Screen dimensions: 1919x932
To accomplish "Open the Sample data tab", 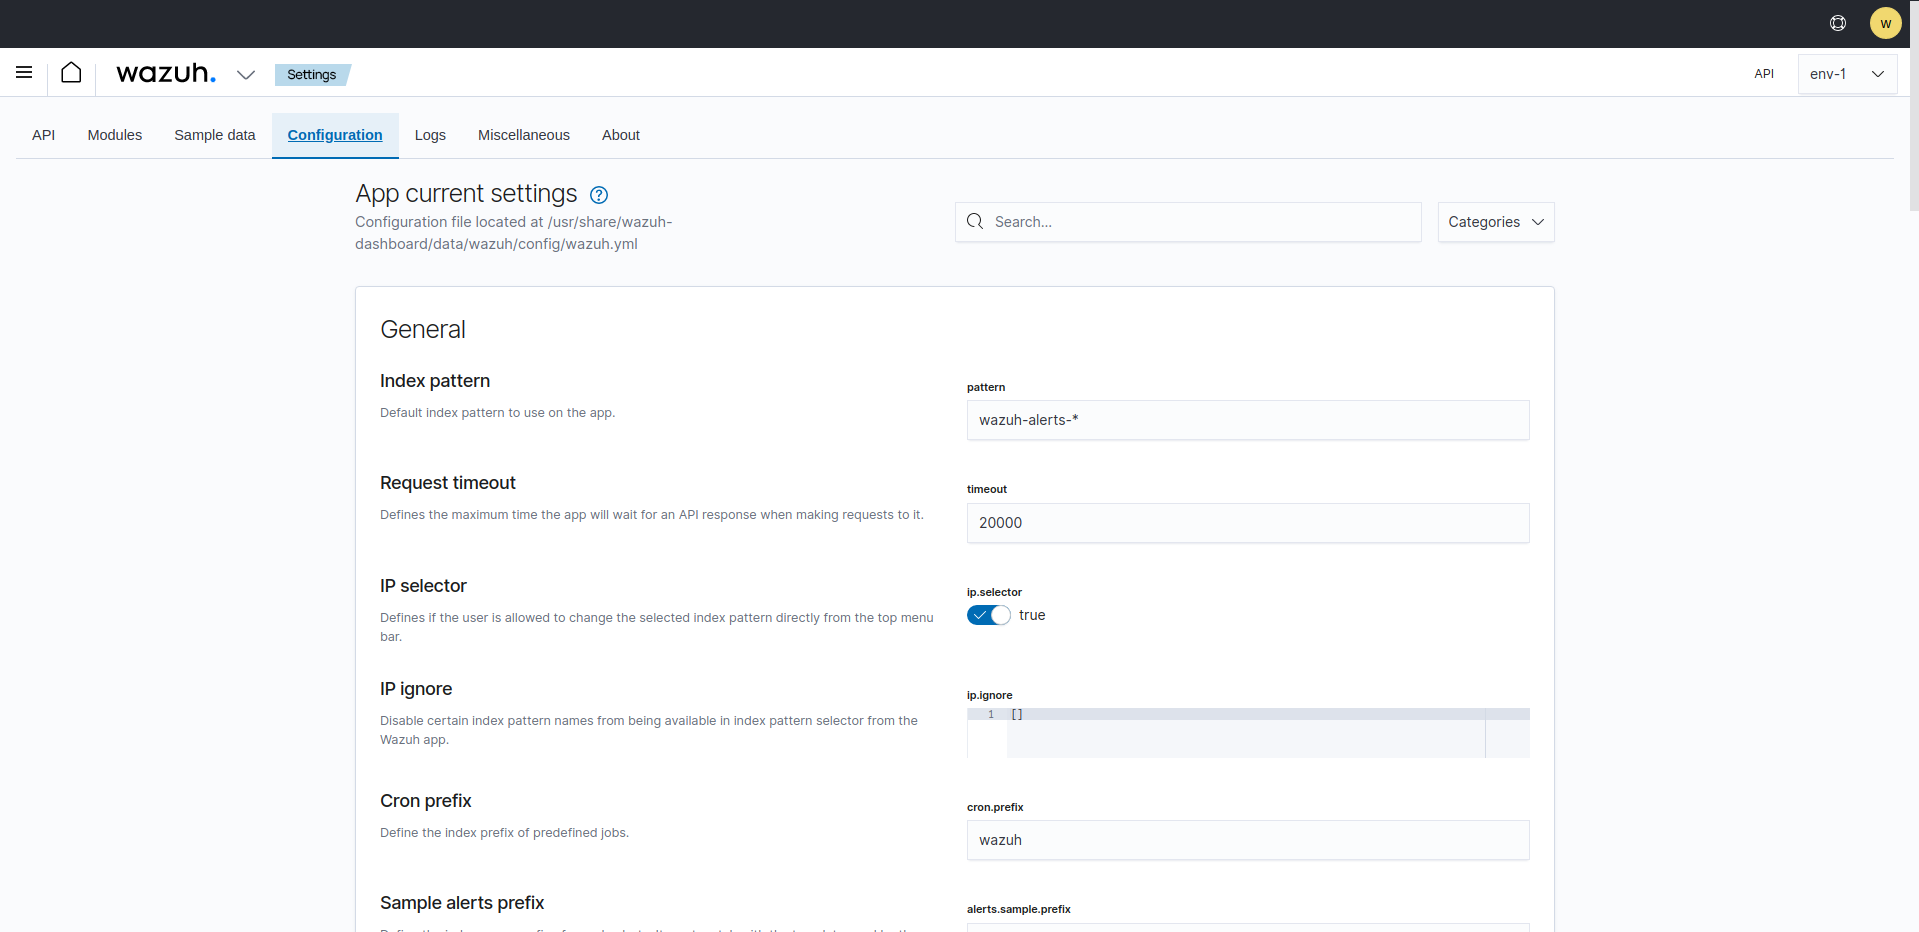I will (x=215, y=135).
